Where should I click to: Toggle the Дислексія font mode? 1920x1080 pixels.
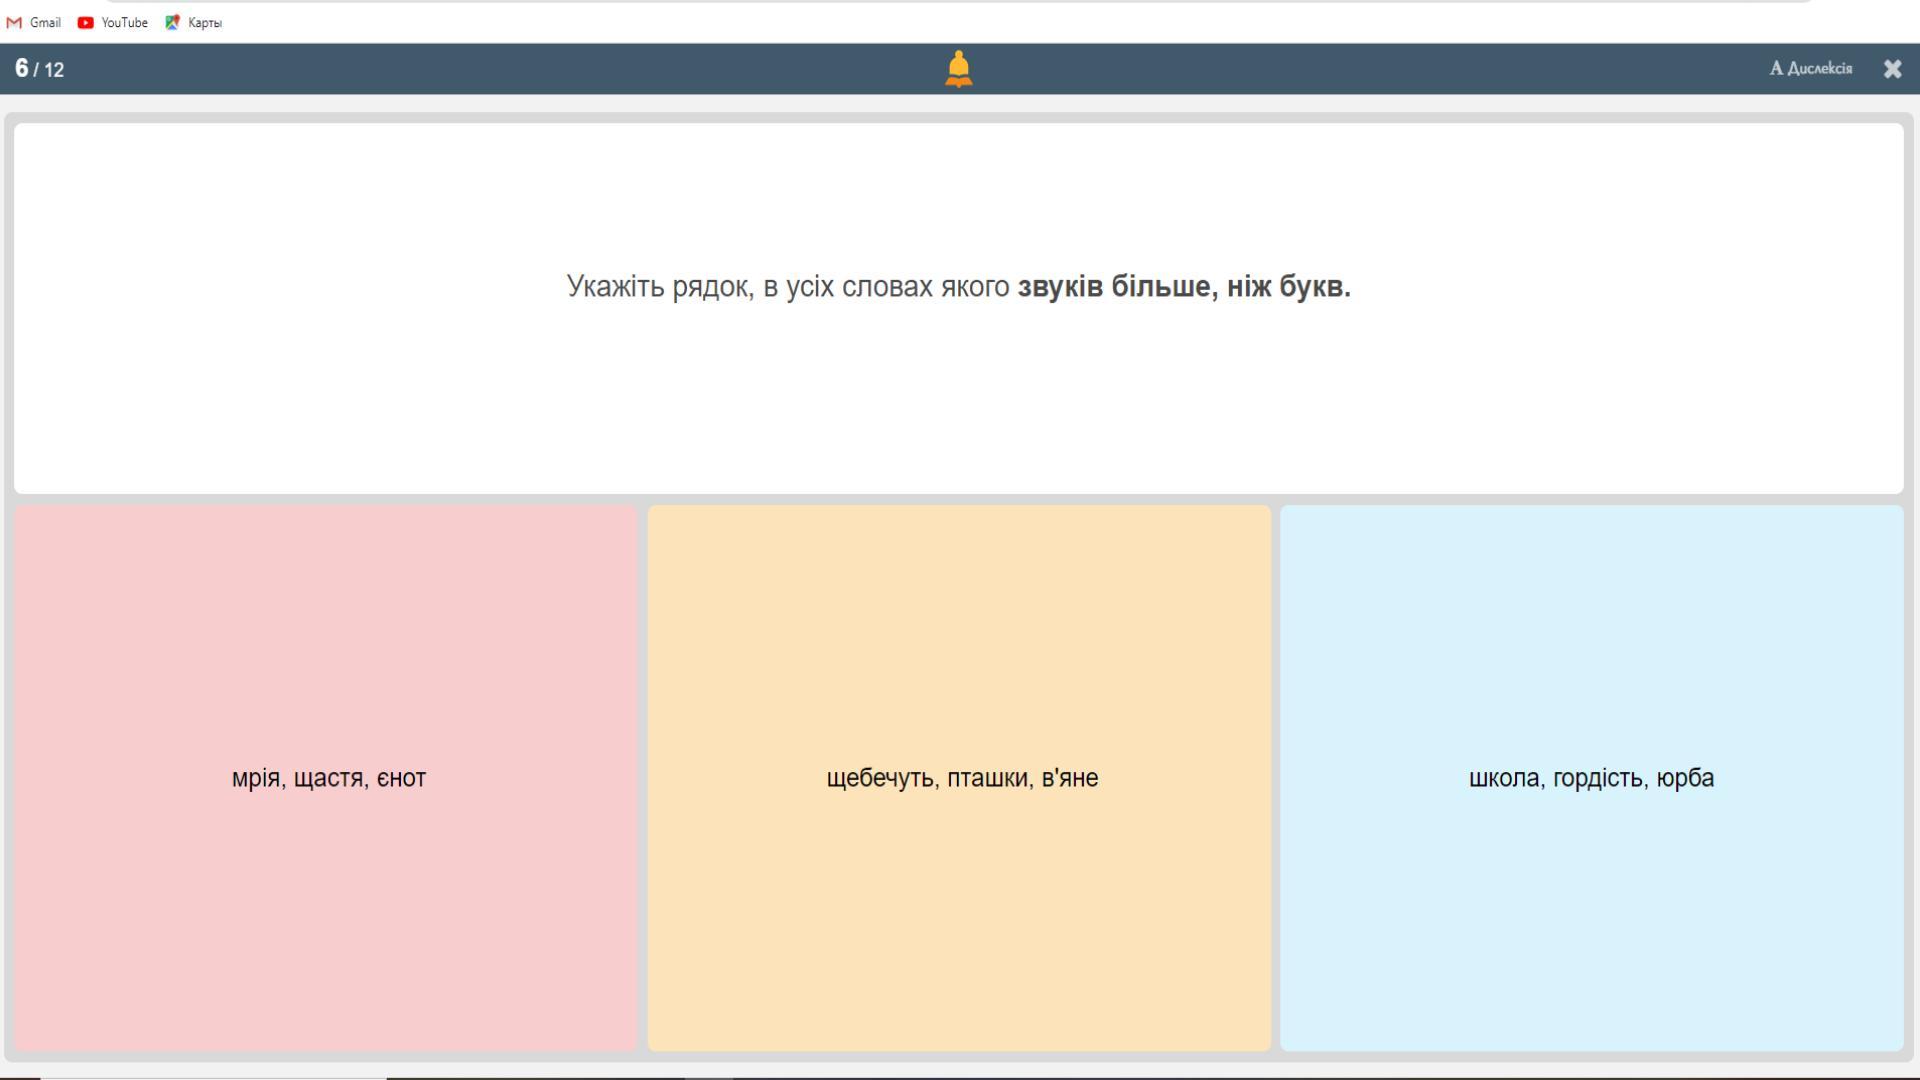click(x=1819, y=68)
